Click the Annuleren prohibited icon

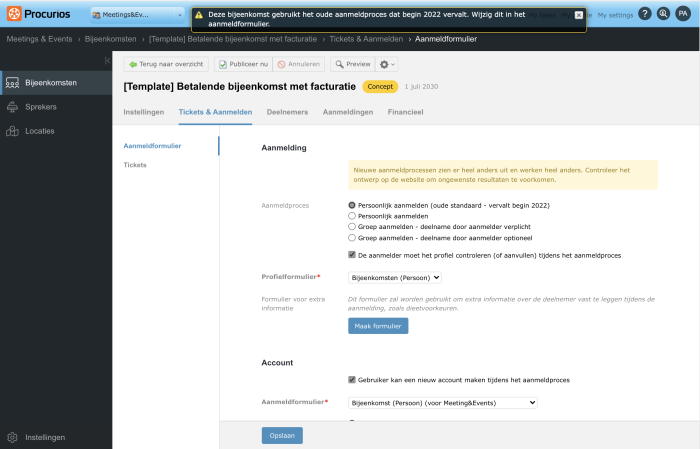(x=281, y=65)
